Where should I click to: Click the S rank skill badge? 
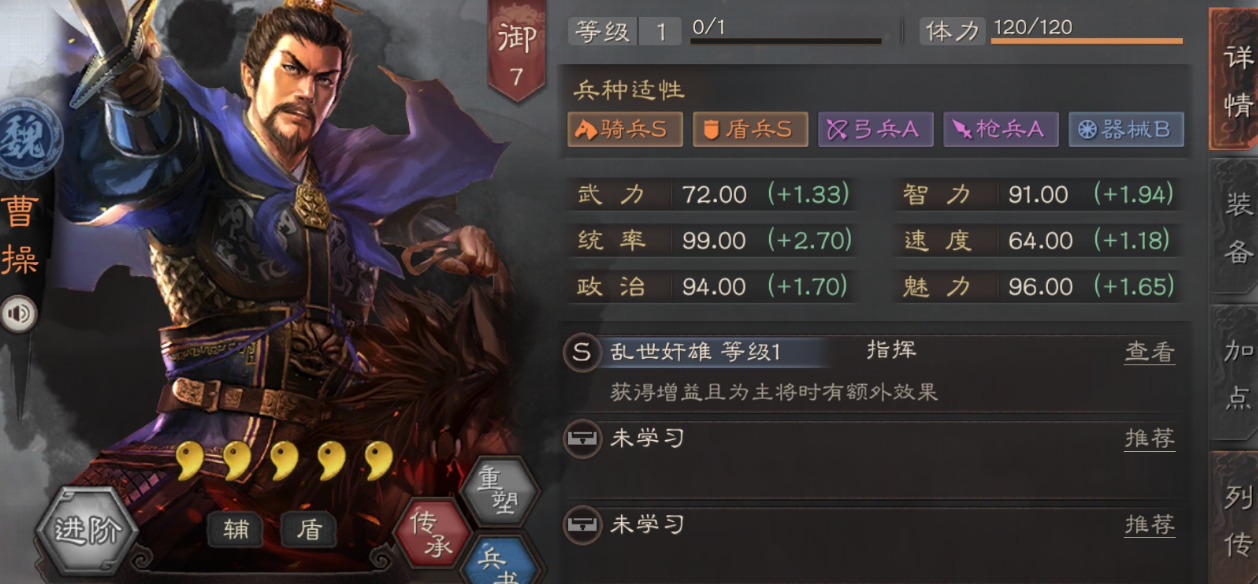tap(582, 352)
